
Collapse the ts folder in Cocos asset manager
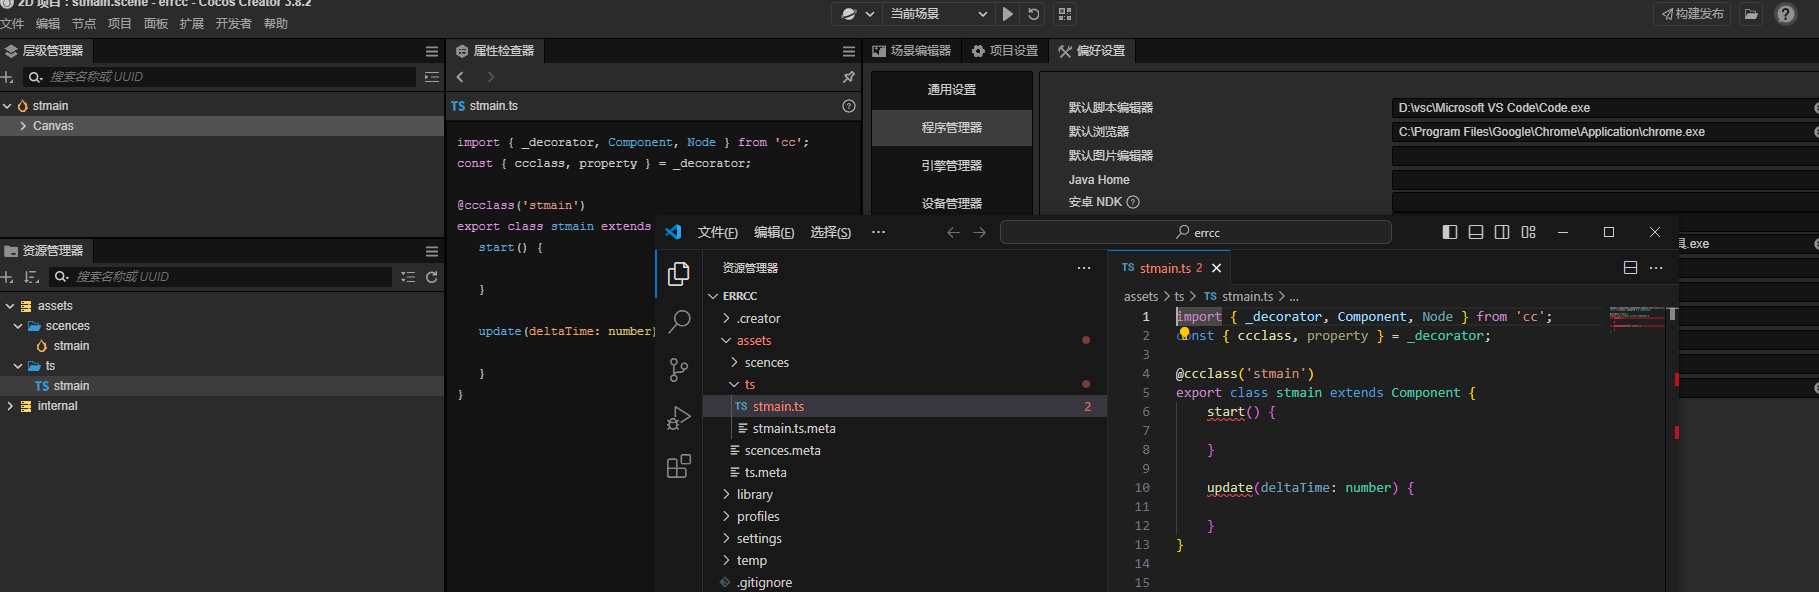18,366
